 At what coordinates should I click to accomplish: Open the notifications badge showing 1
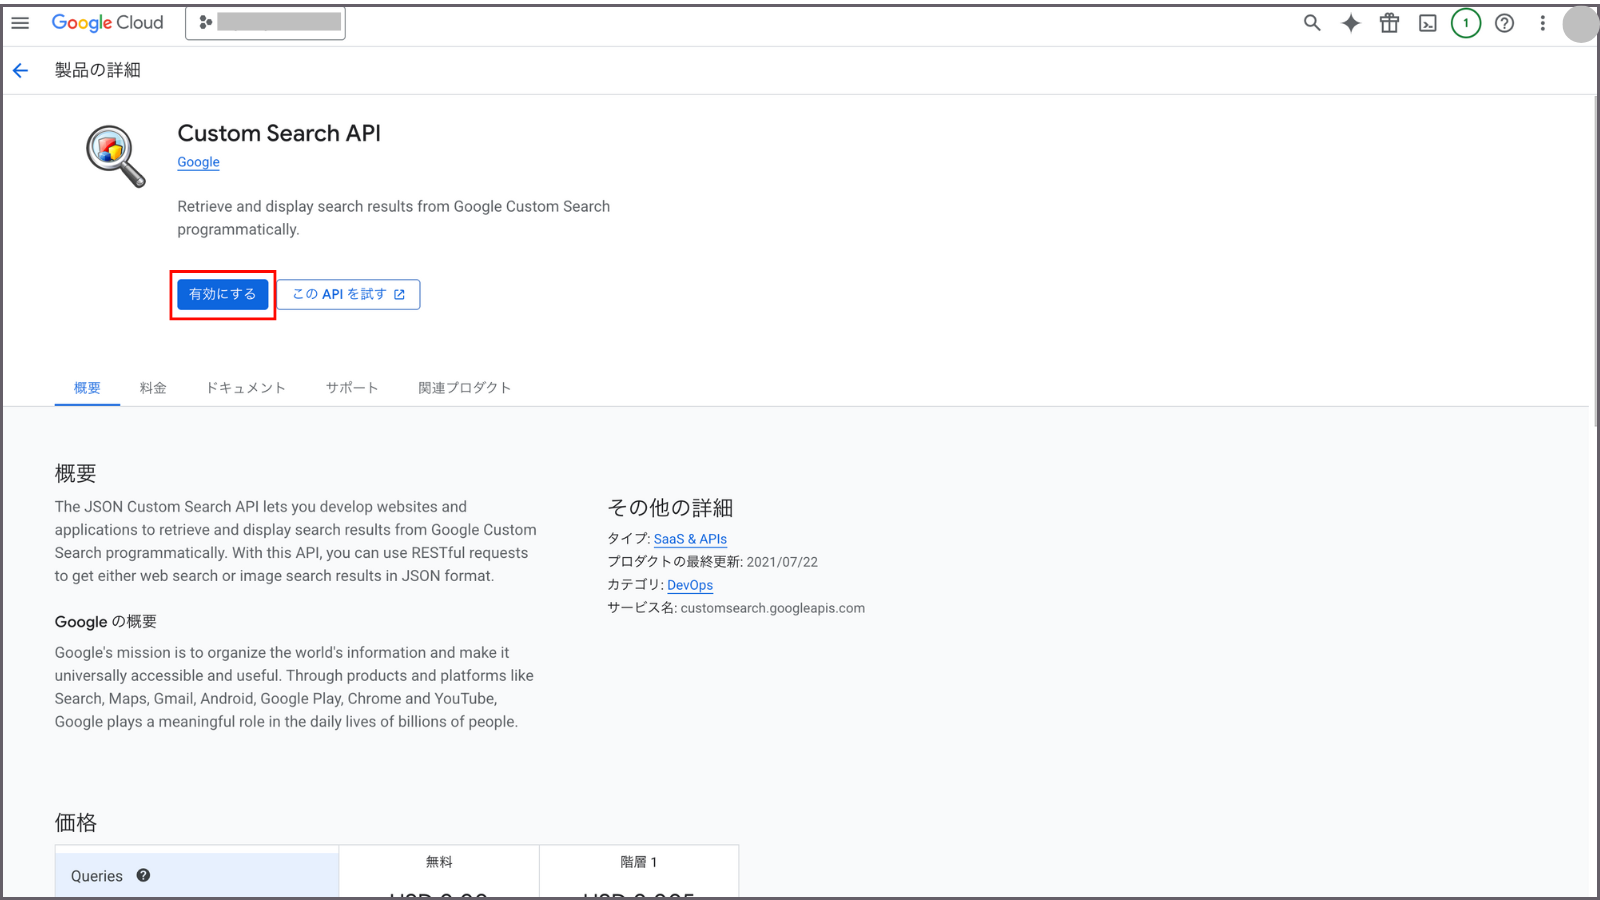(1466, 23)
